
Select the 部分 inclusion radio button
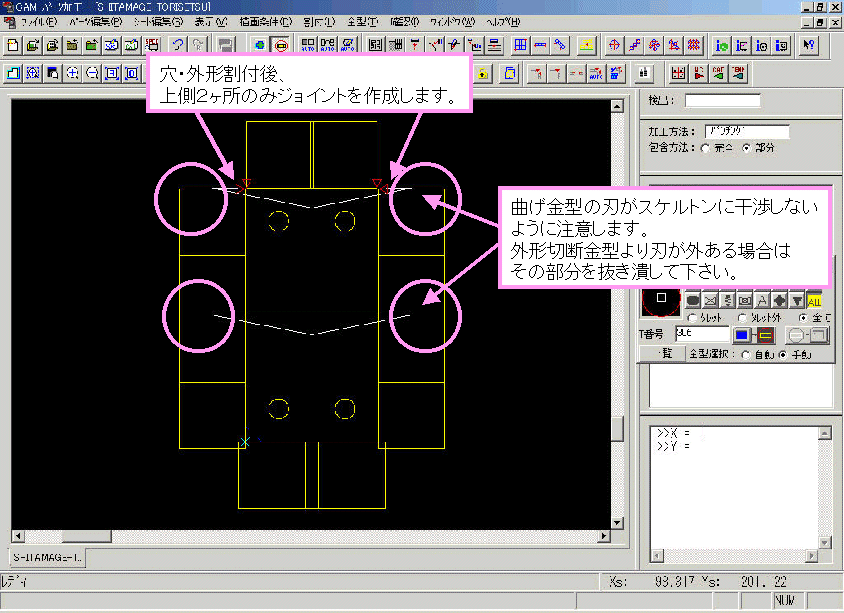coord(747,148)
